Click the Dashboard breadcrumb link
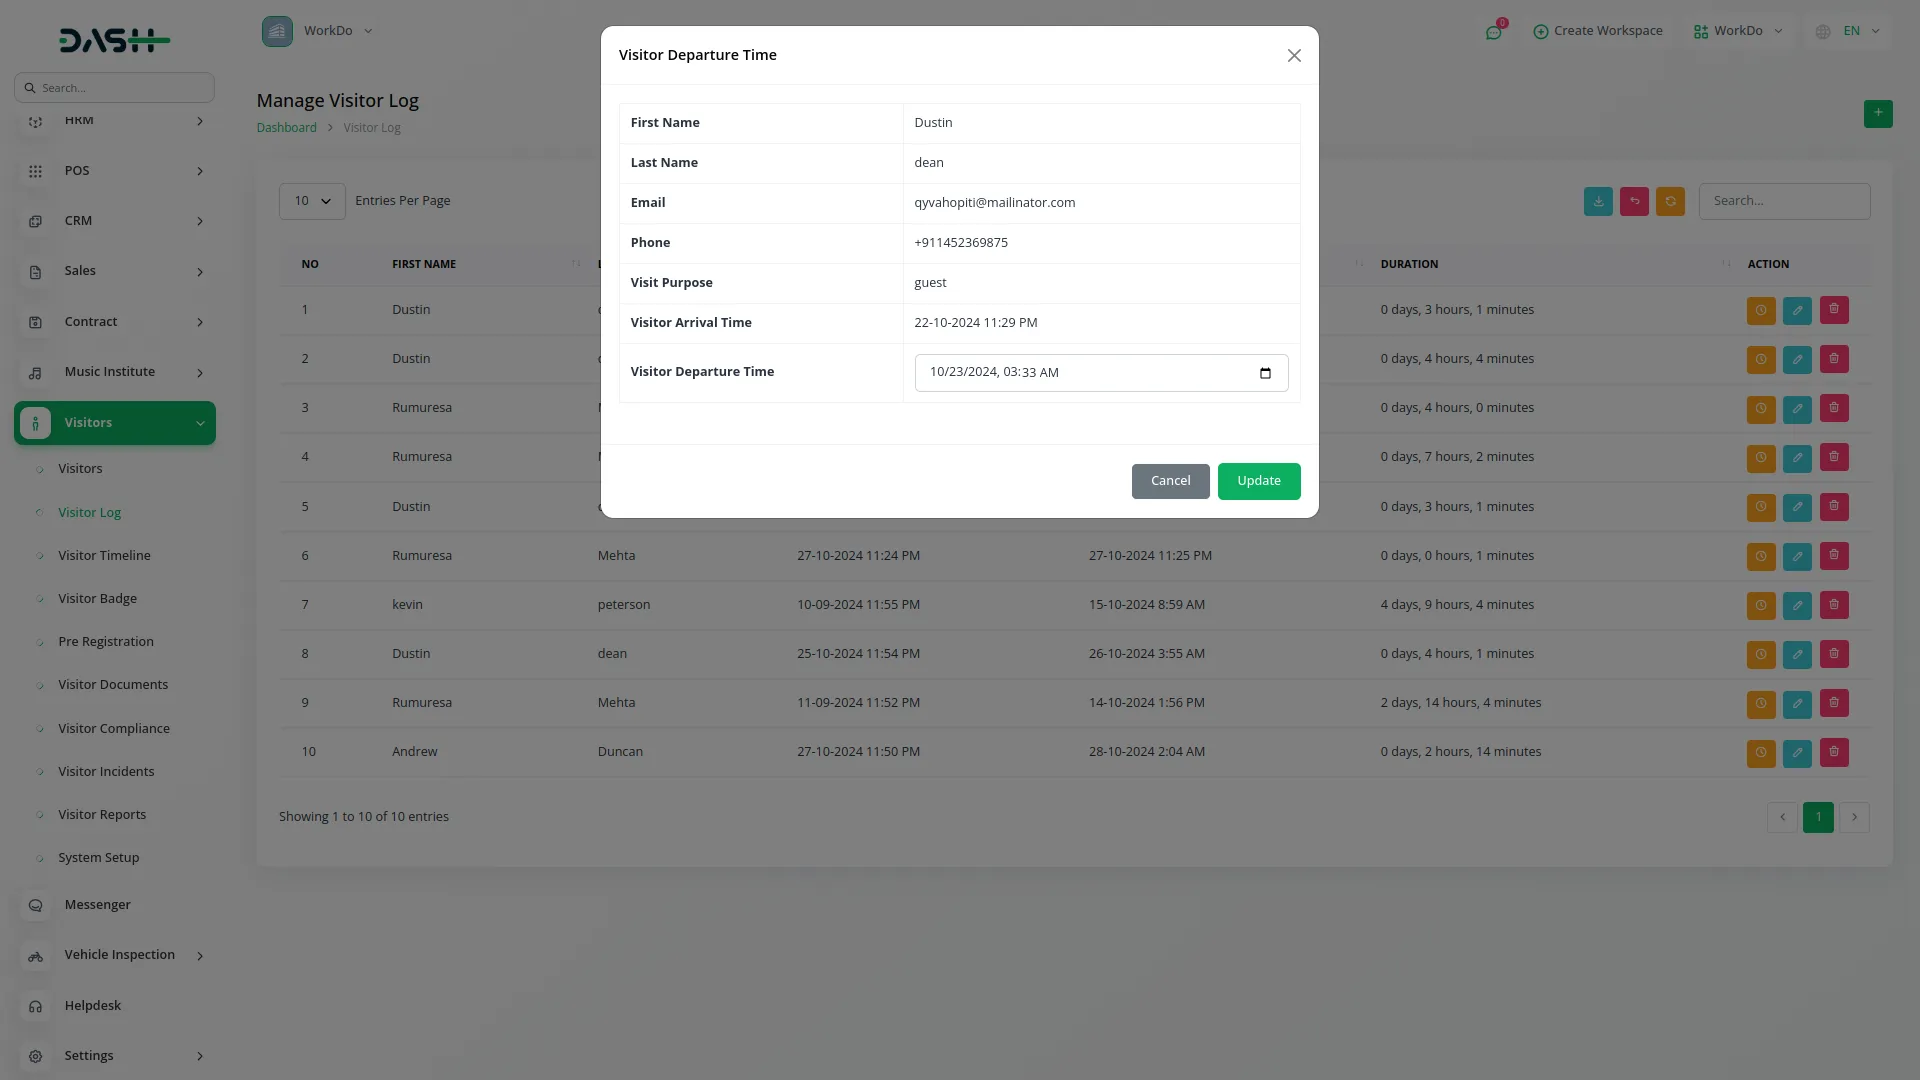Image resolution: width=1920 pixels, height=1080 pixels. 286,128
